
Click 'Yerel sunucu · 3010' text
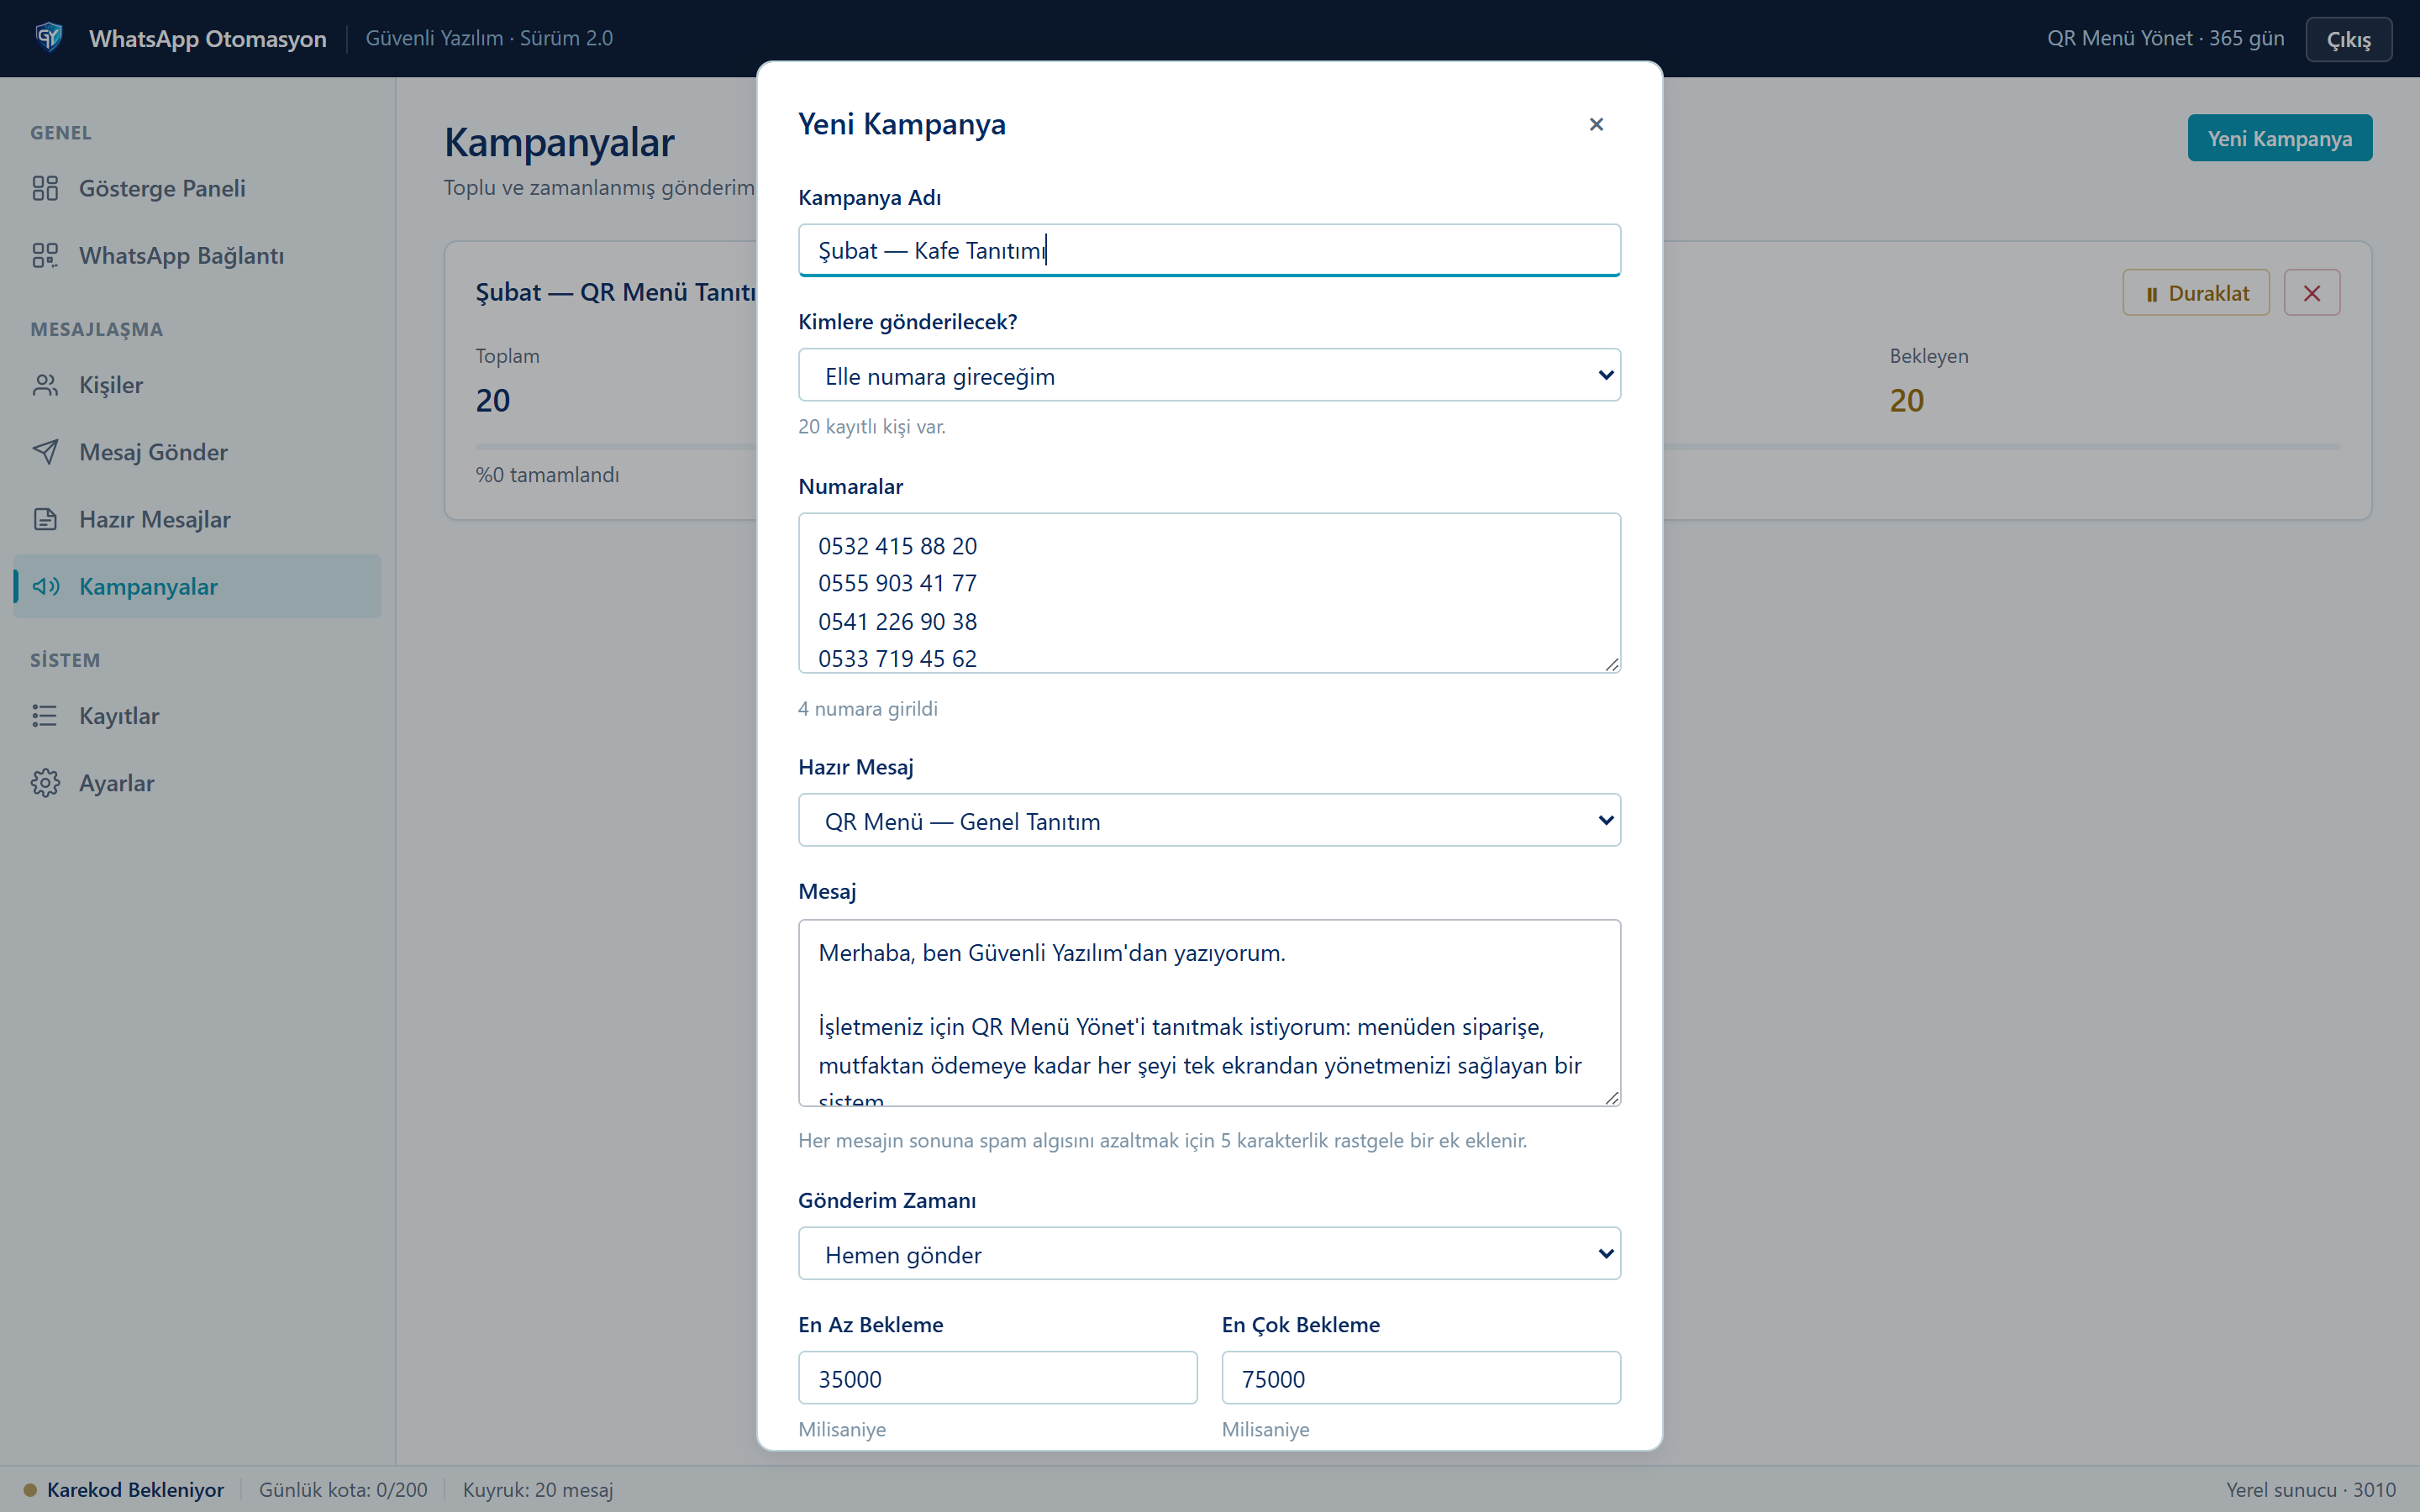(x=2311, y=1490)
